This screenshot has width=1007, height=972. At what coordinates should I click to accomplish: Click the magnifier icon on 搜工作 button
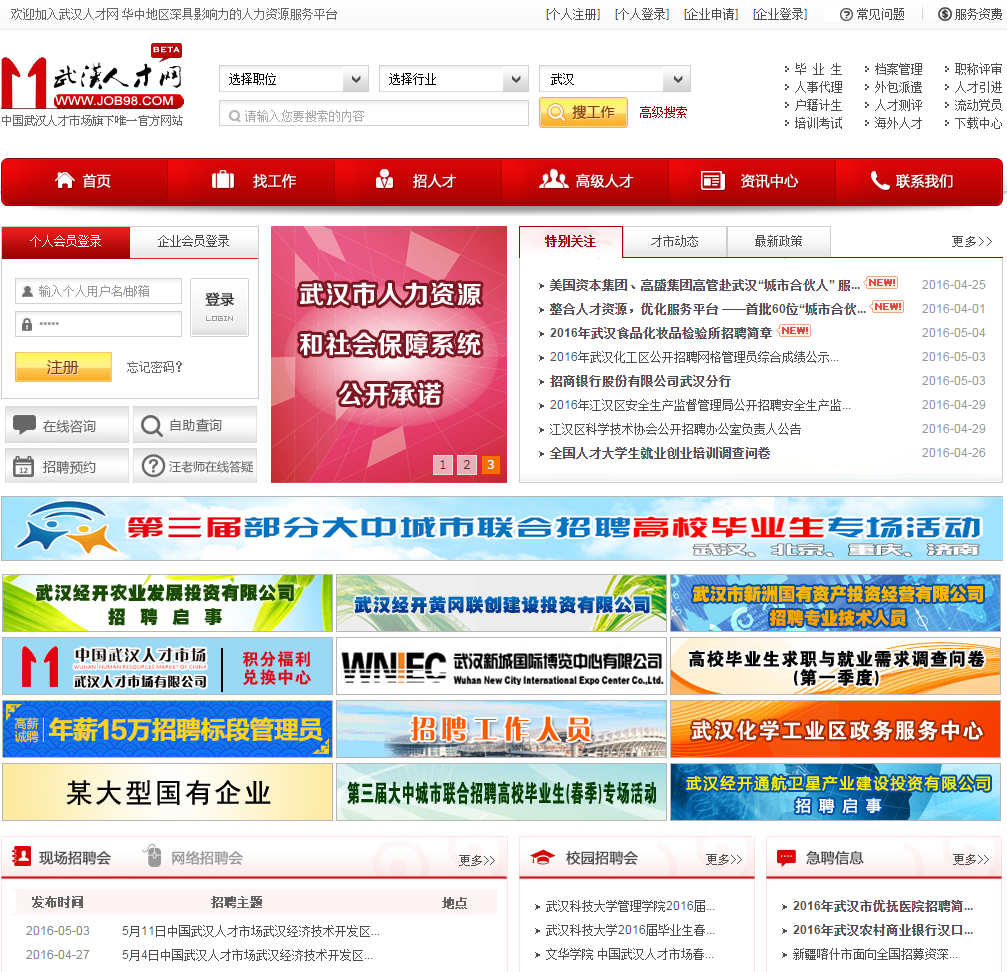556,112
